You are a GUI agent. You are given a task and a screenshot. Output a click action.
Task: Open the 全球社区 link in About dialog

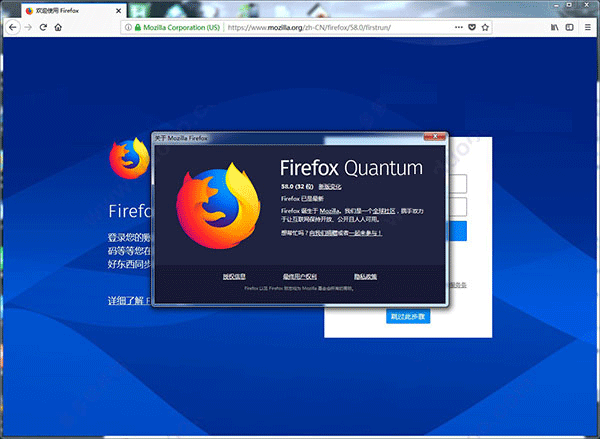tap(384, 211)
